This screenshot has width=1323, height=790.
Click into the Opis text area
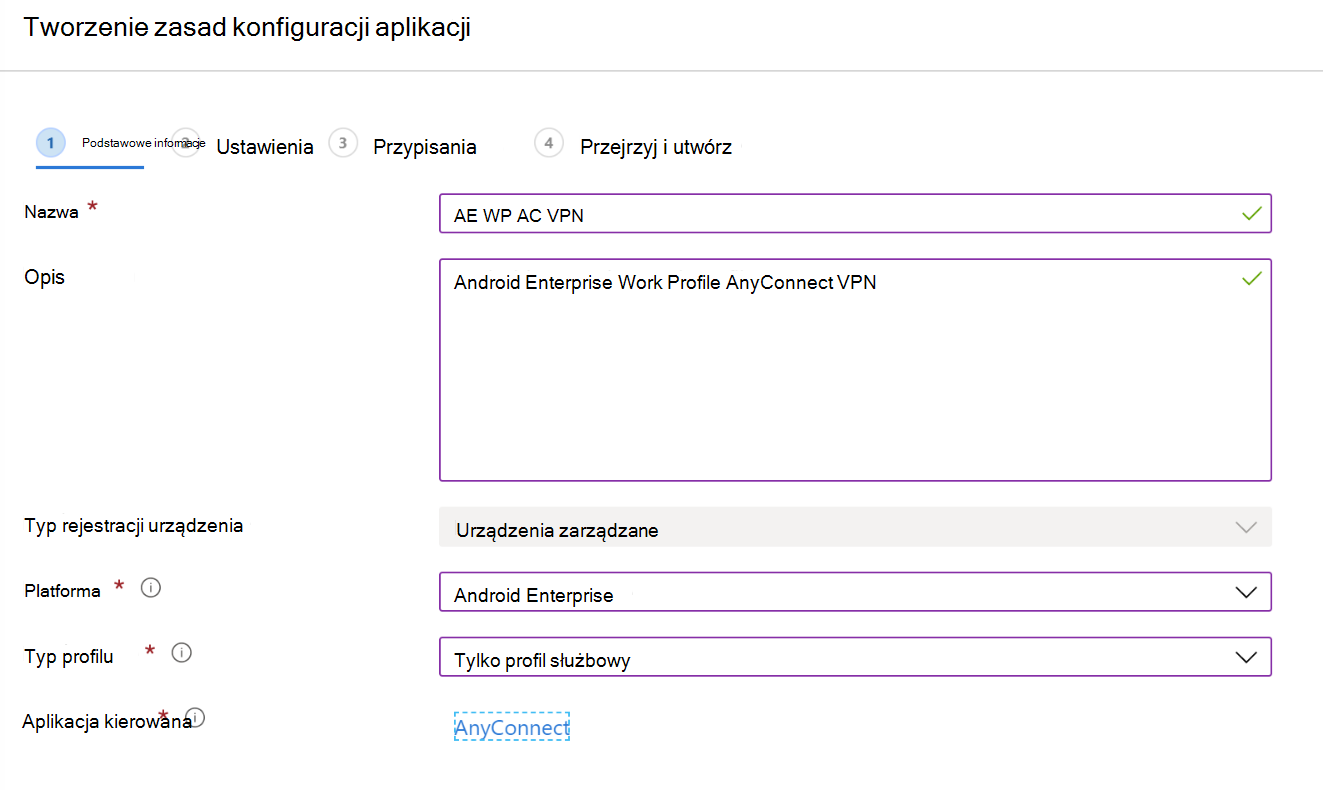coord(855,370)
